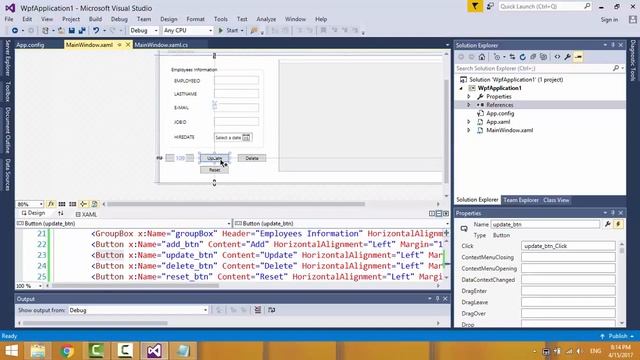Image resolution: width=640 pixels, height=360 pixels.
Task: Expand the App.xaml node
Action: pyautogui.click(x=469, y=122)
